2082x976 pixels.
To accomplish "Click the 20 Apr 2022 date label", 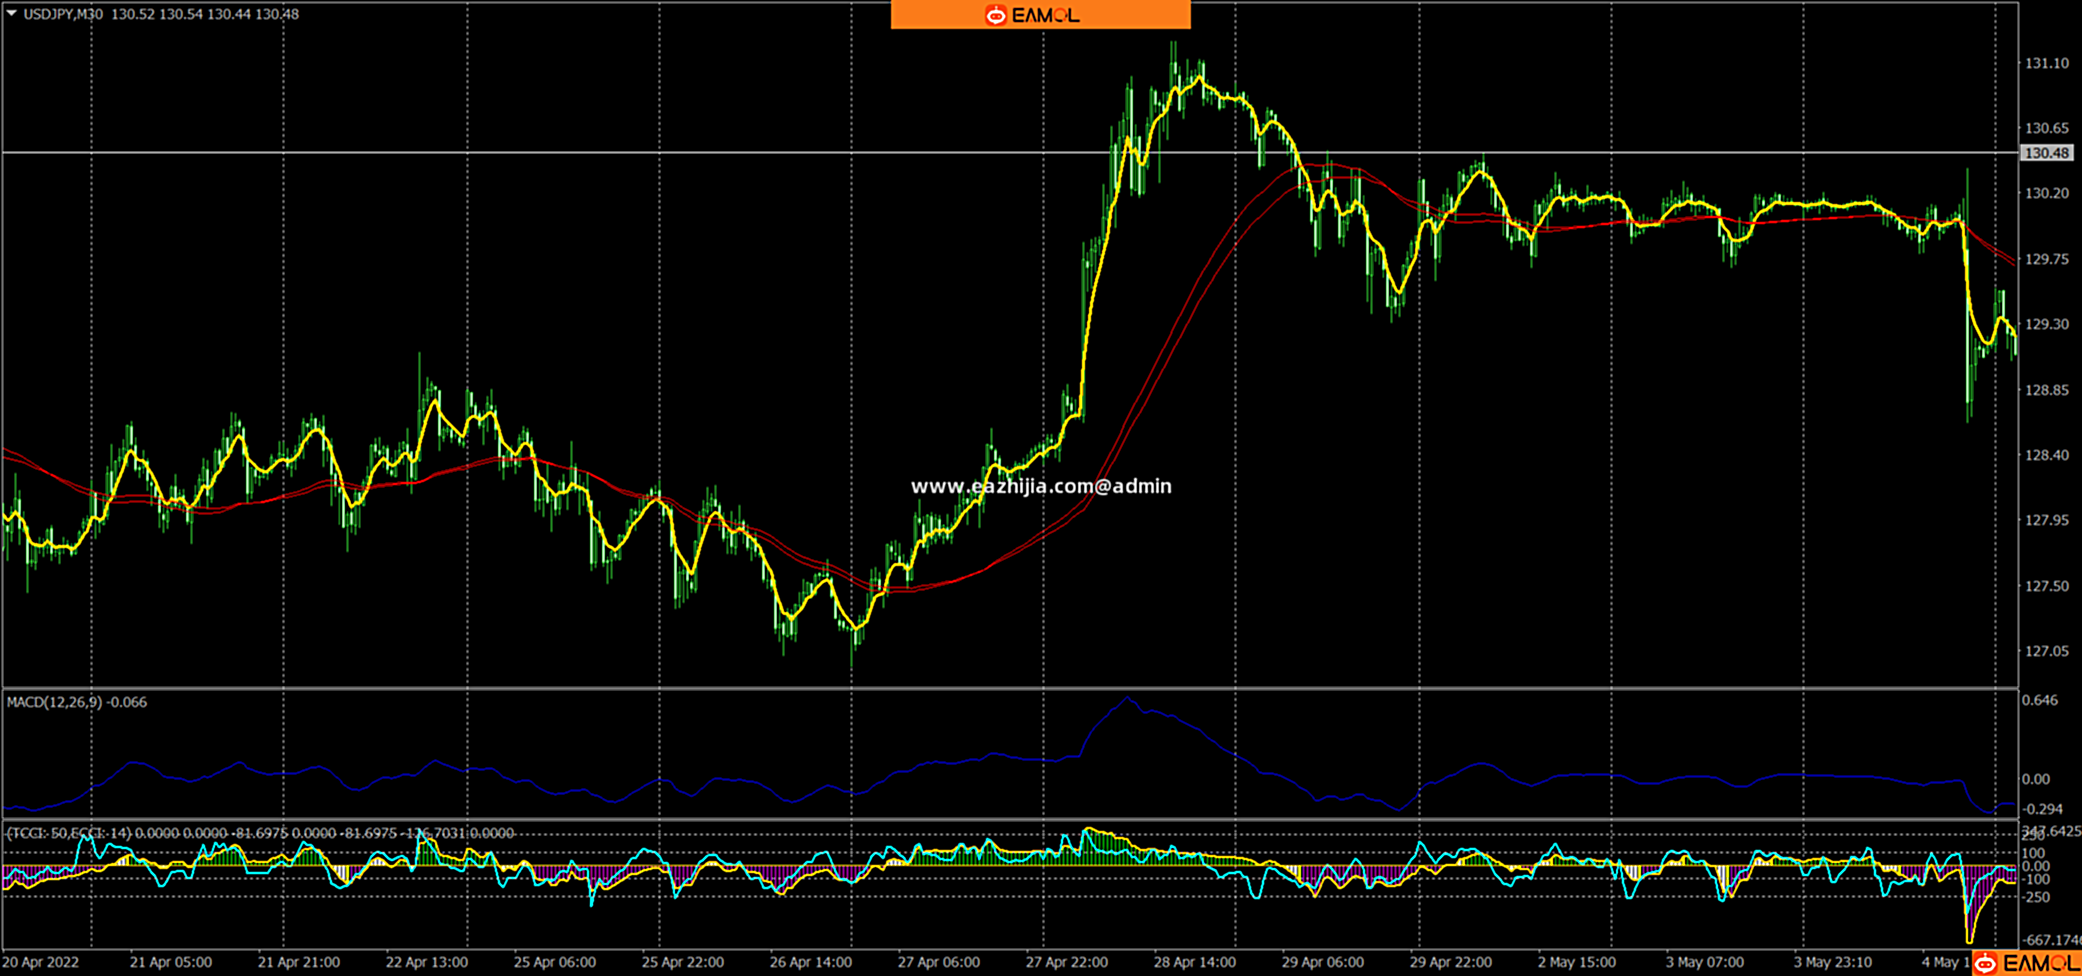I will point(41,962).
